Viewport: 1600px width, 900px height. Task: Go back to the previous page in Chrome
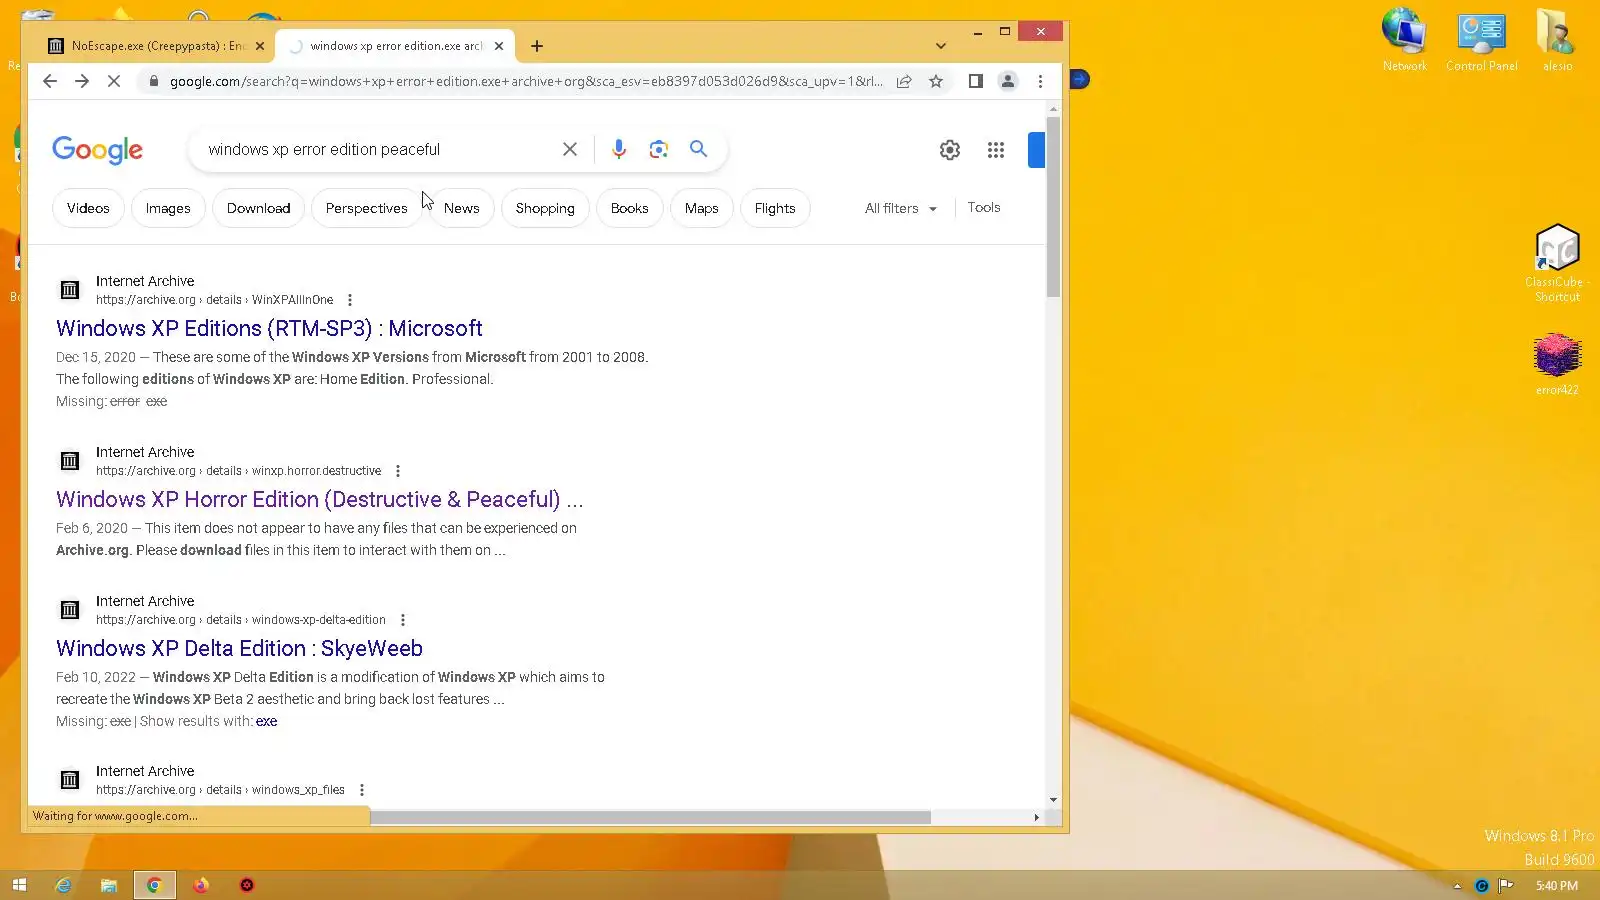[50, 81]
